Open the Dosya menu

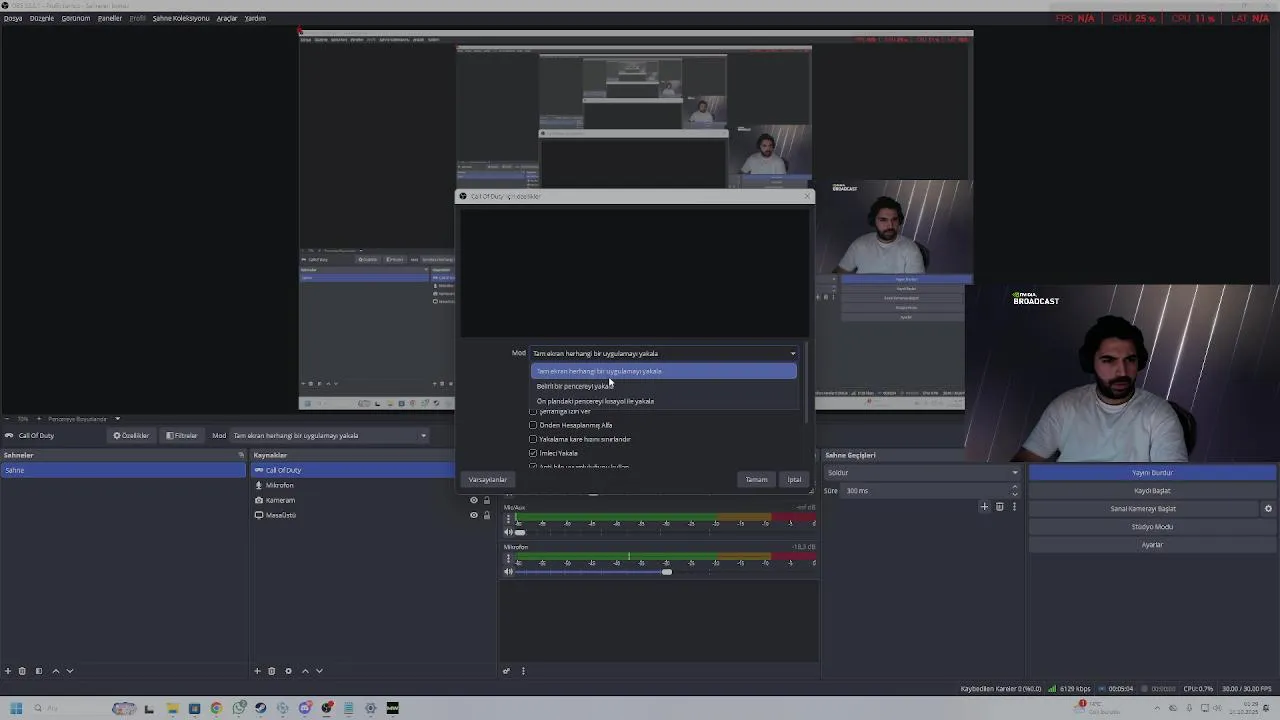click(x=12, y=18)
